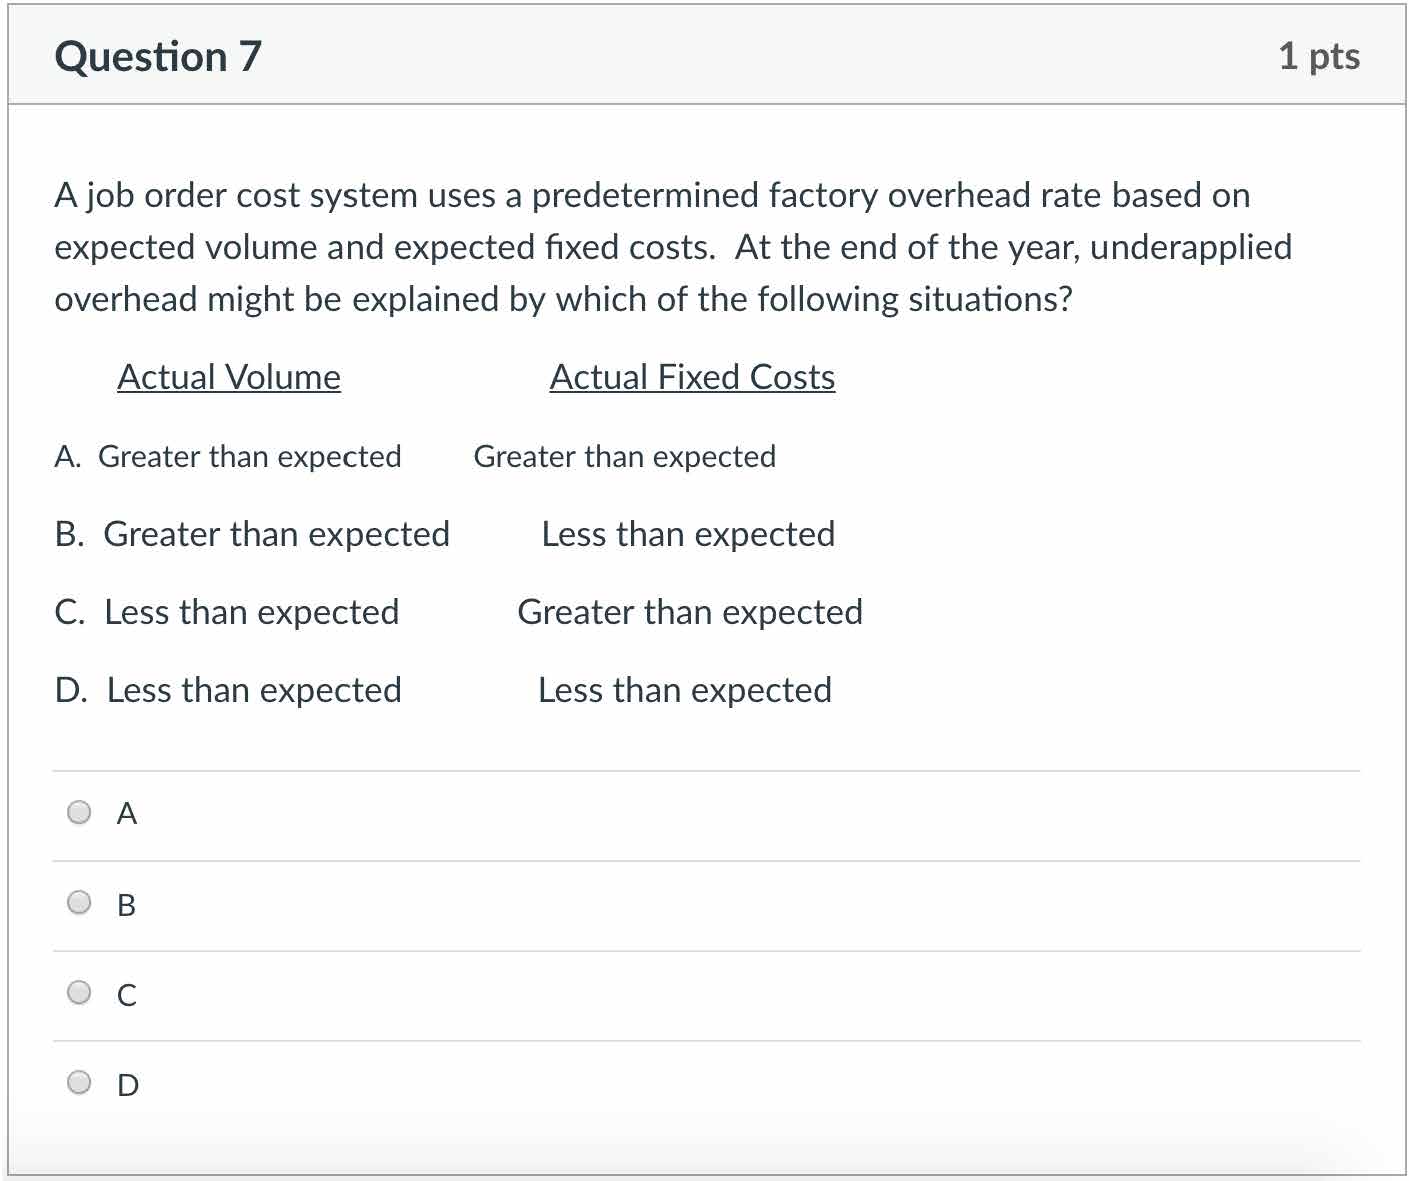Viewport: 1409px width, 1181px height.
Task: Select radio button for answer C
Action: pos(79,993)
